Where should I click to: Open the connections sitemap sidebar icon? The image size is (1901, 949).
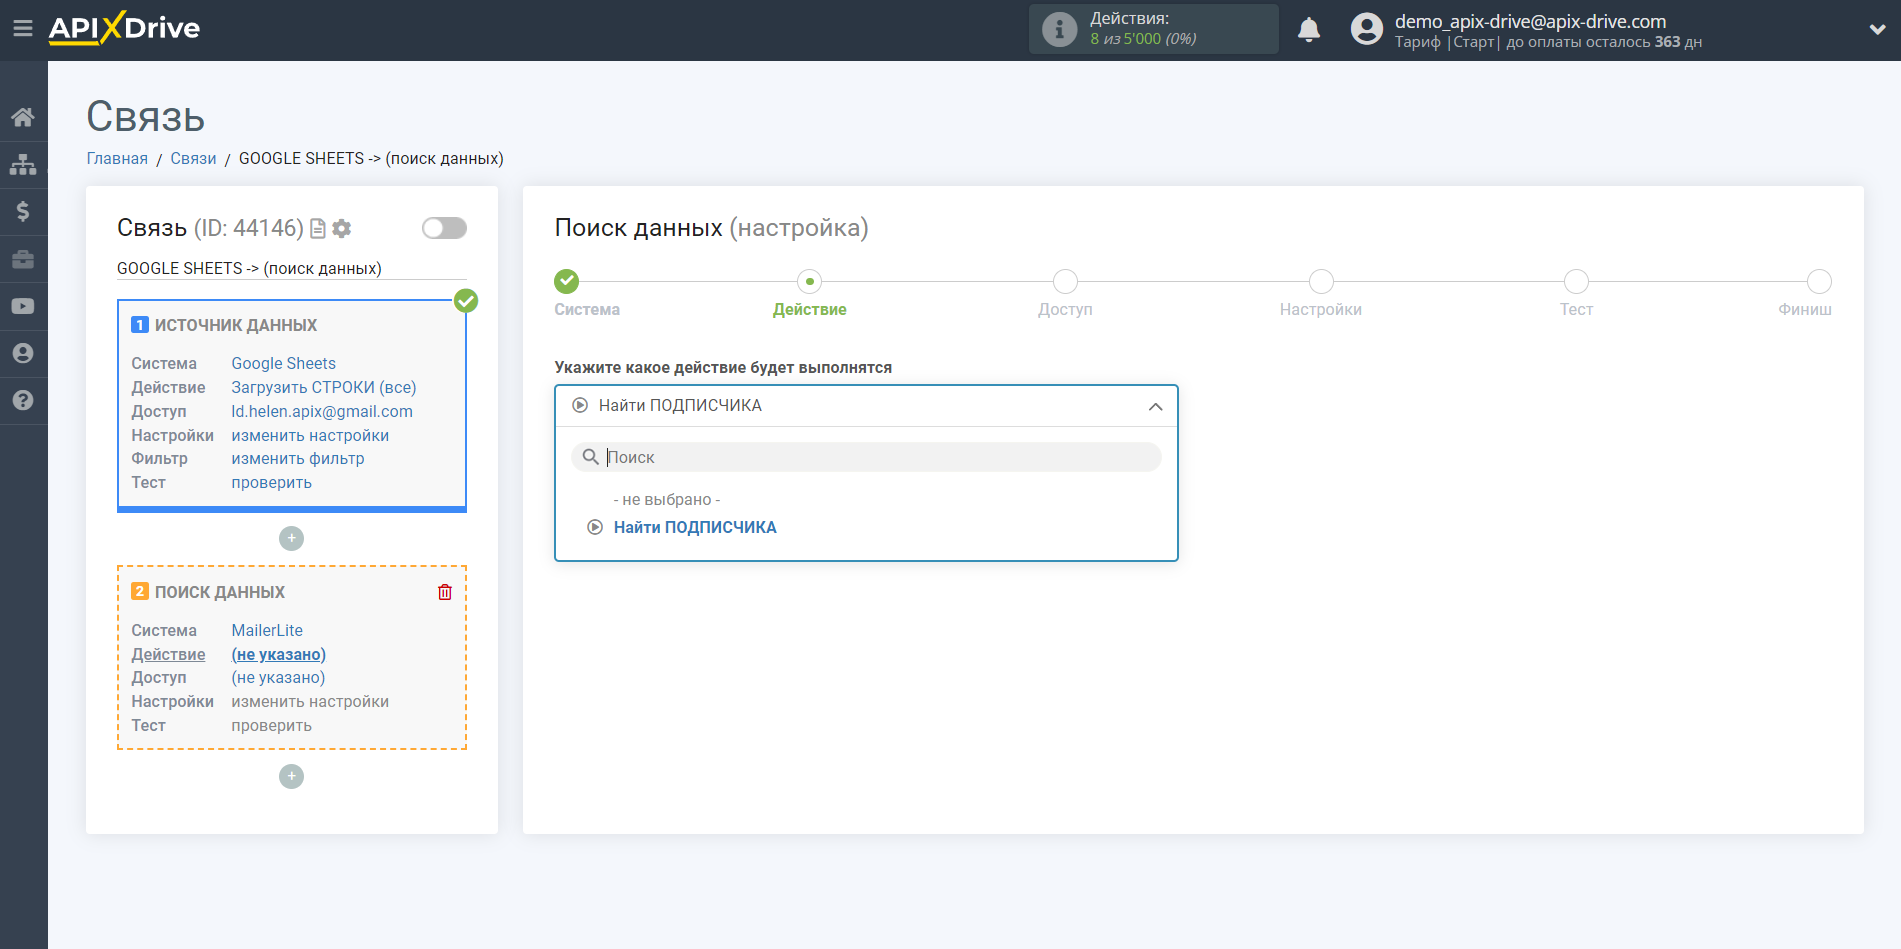click(x=23, y=164)
